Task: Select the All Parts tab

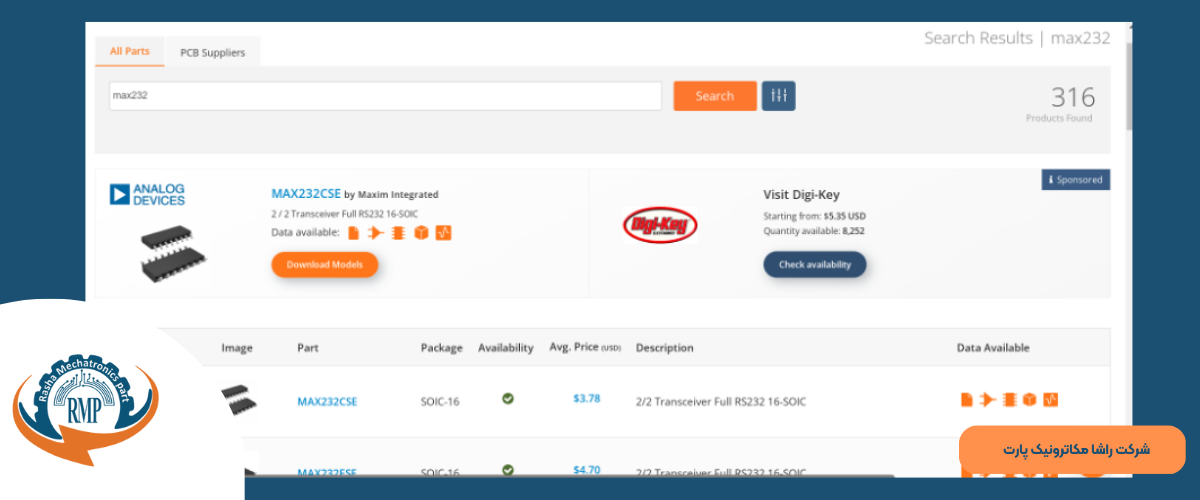Action: click(x=130, y=51)
